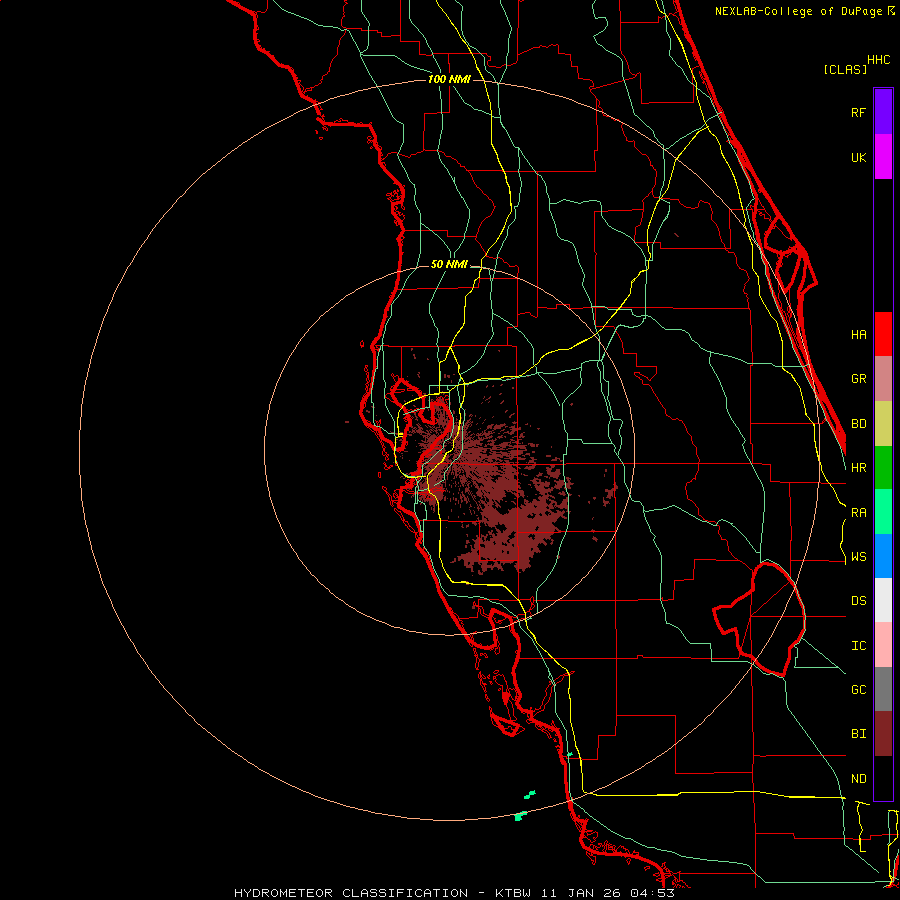Click the UK magenta color swatch
Image resolution: width=900 pixels, height=900 pixels.
point(883,157)
